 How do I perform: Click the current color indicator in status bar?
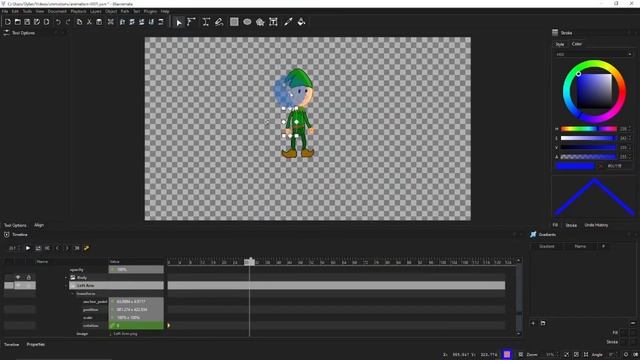coord(507,354)
